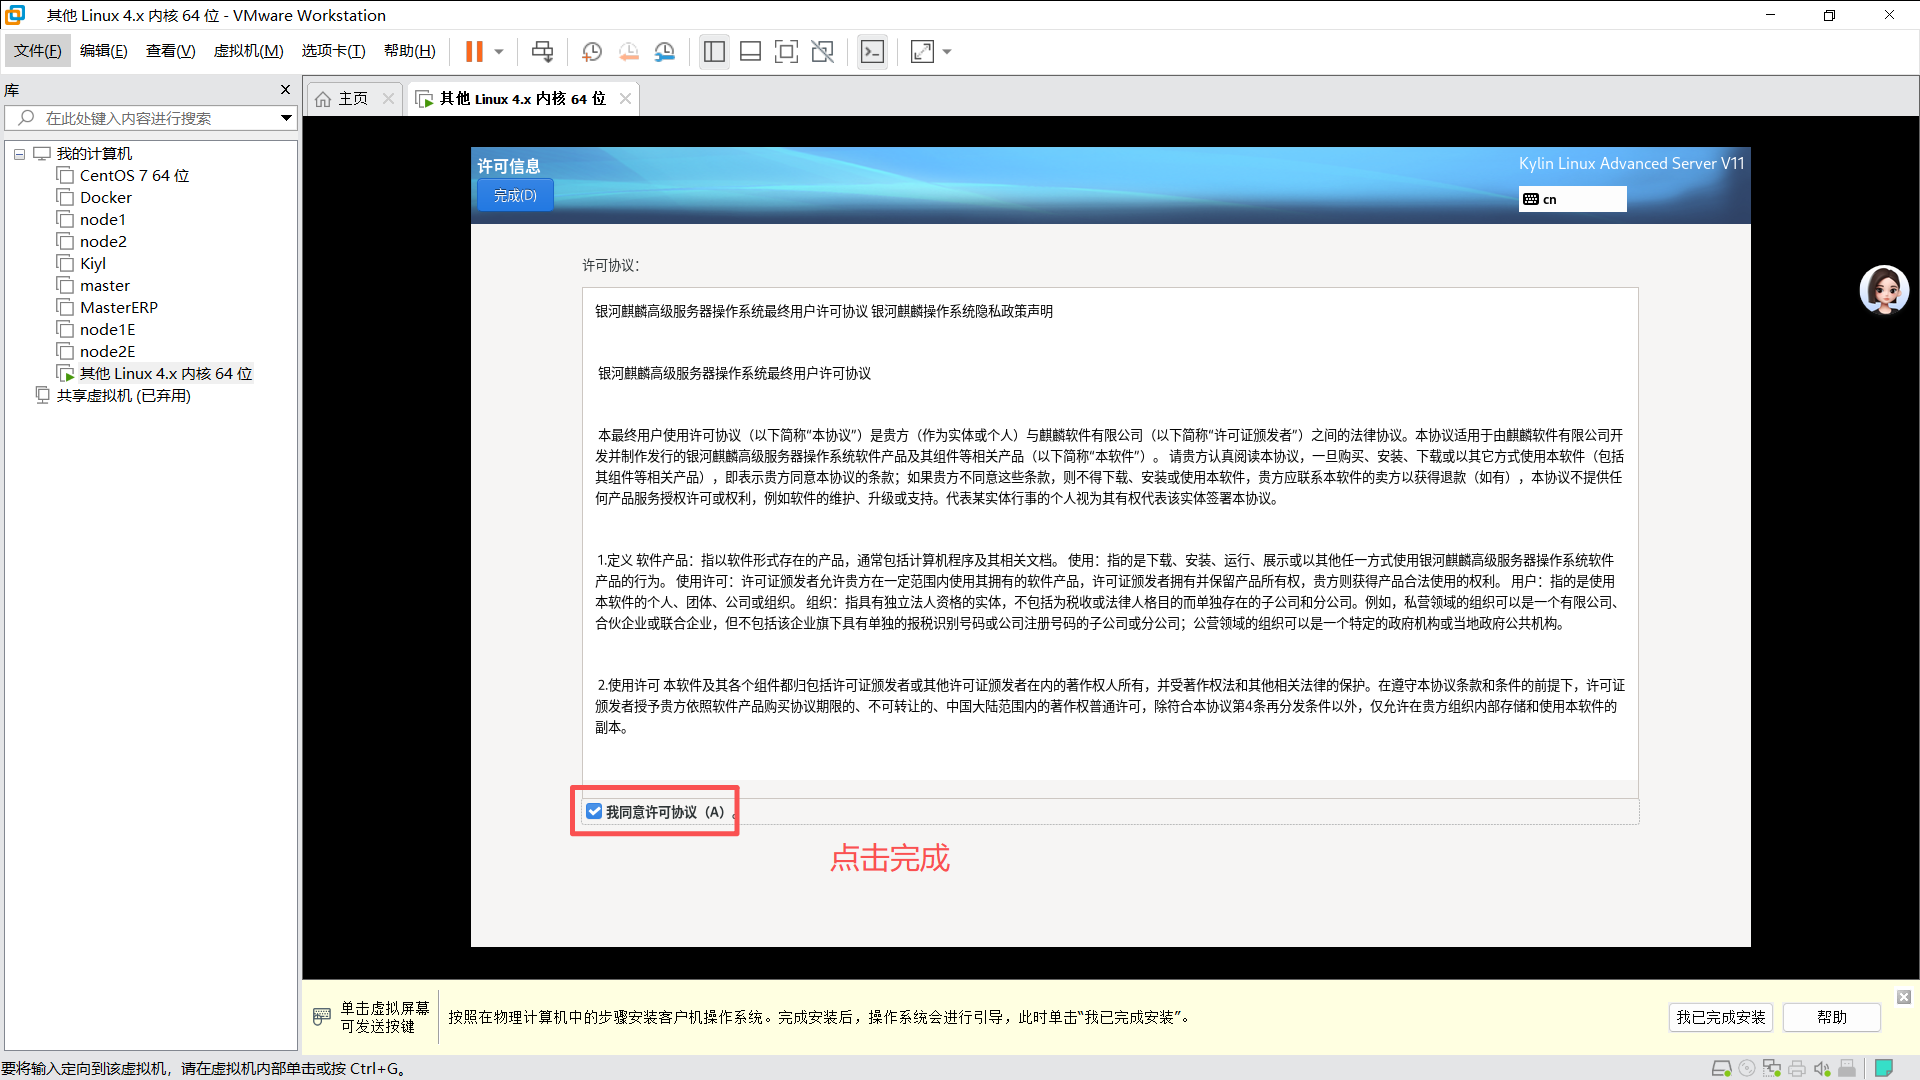Send Ctrl+Alt+Del to the guest
The width and height of the screenshot is (1920, 1080).
point(542,51)
